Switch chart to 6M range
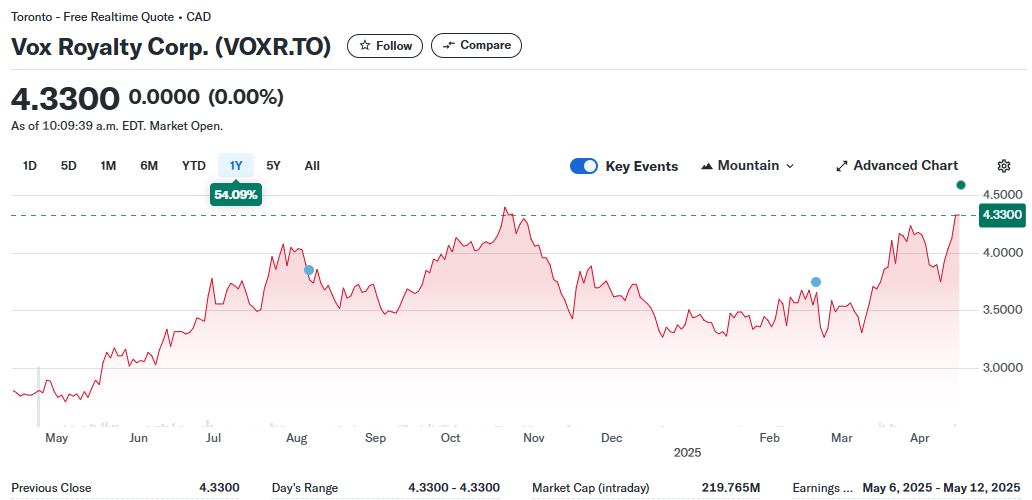Image resolution: width=1032 pixels, height=500 pixels. click(149, 166)
